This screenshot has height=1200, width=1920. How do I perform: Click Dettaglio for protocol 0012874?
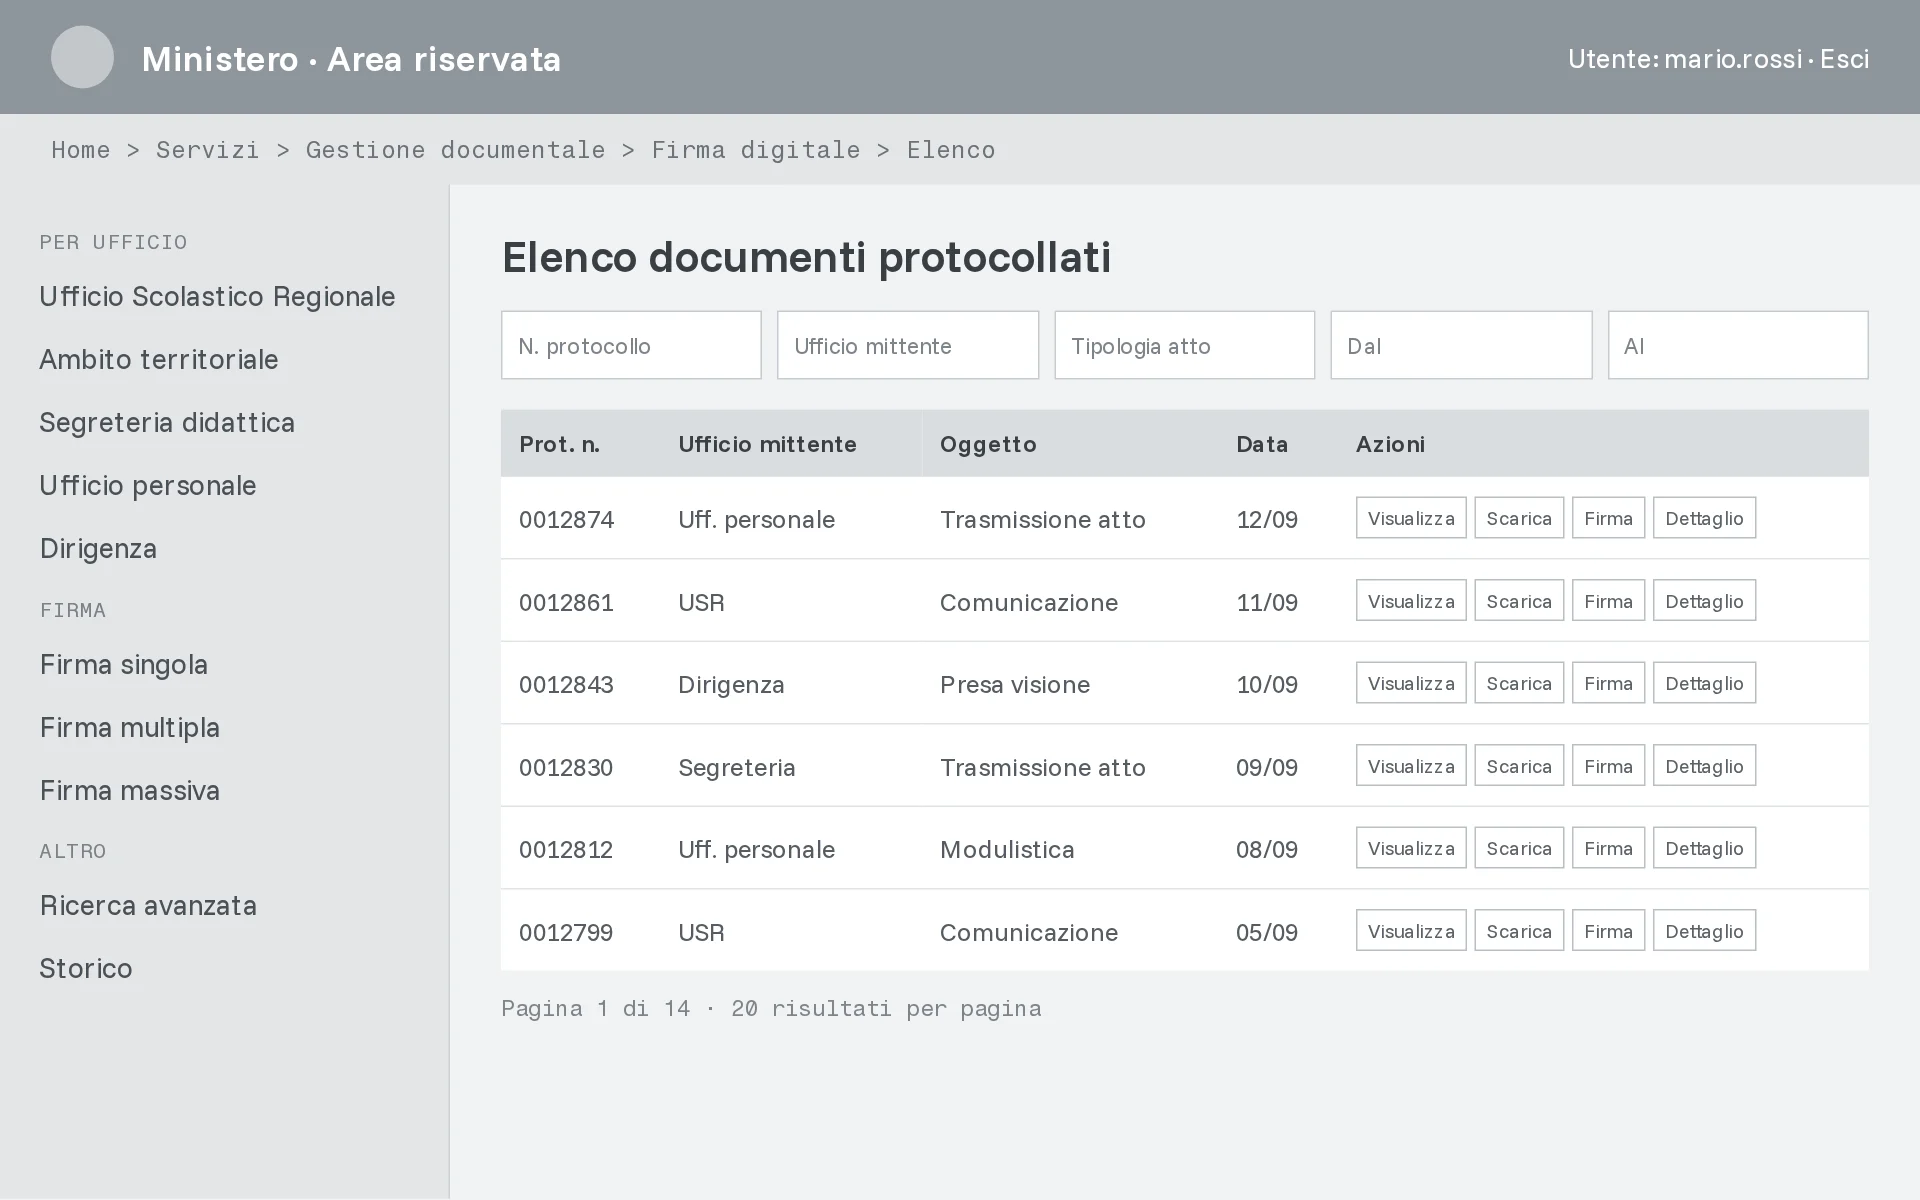click(1704, 518)
